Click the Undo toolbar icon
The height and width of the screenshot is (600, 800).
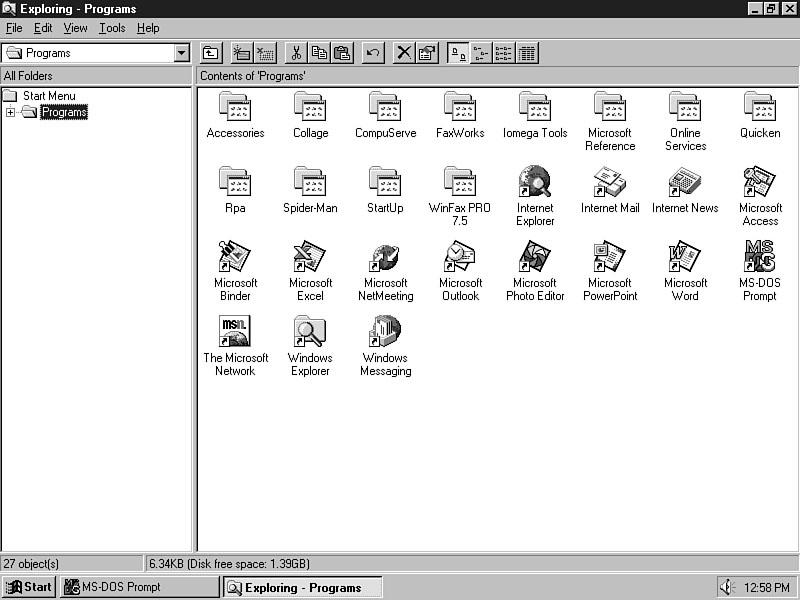click(x=373, y=53)
